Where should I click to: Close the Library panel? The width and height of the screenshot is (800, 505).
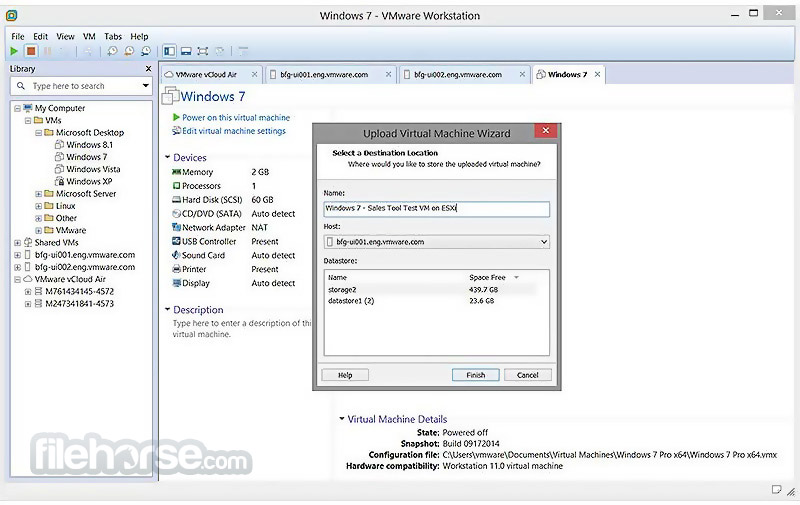coord(148,68)
